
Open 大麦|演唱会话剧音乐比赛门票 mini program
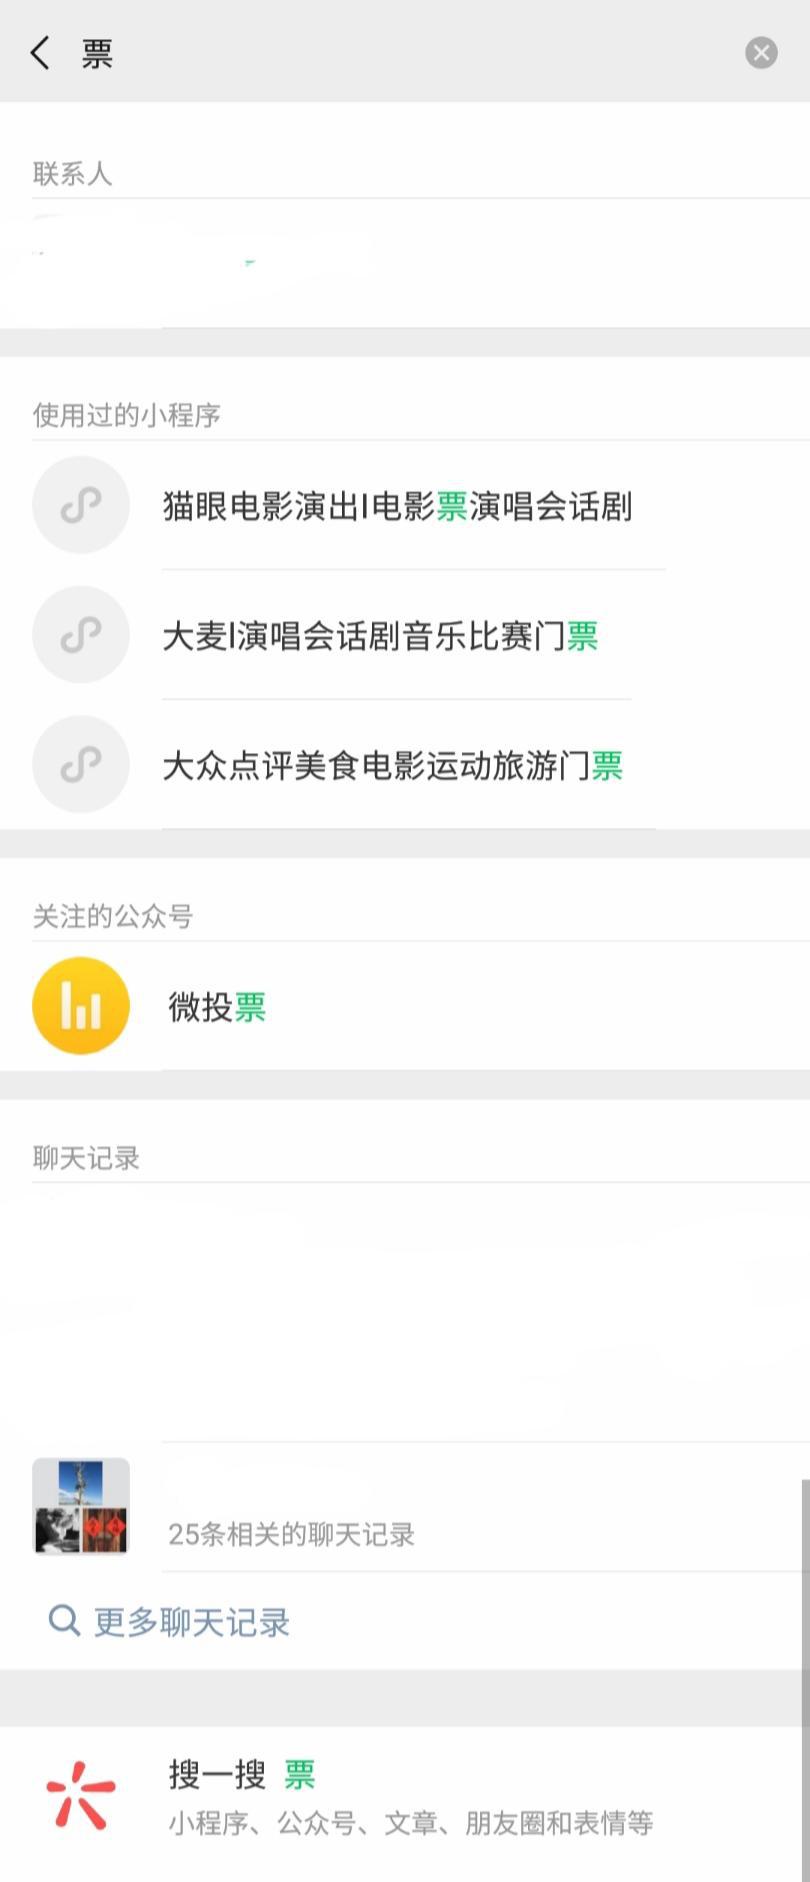click(x=380, y=636)
